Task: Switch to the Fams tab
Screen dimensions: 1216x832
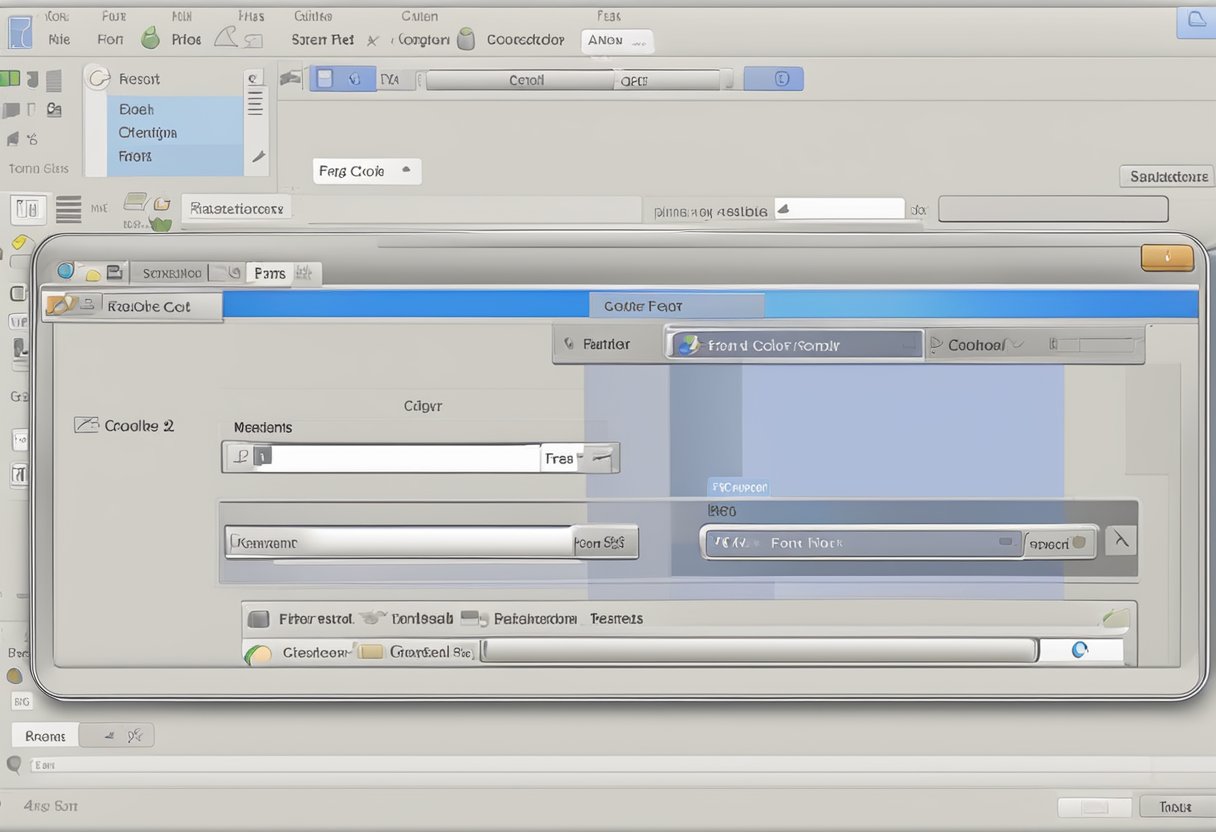Action: (x=269, y=273)
